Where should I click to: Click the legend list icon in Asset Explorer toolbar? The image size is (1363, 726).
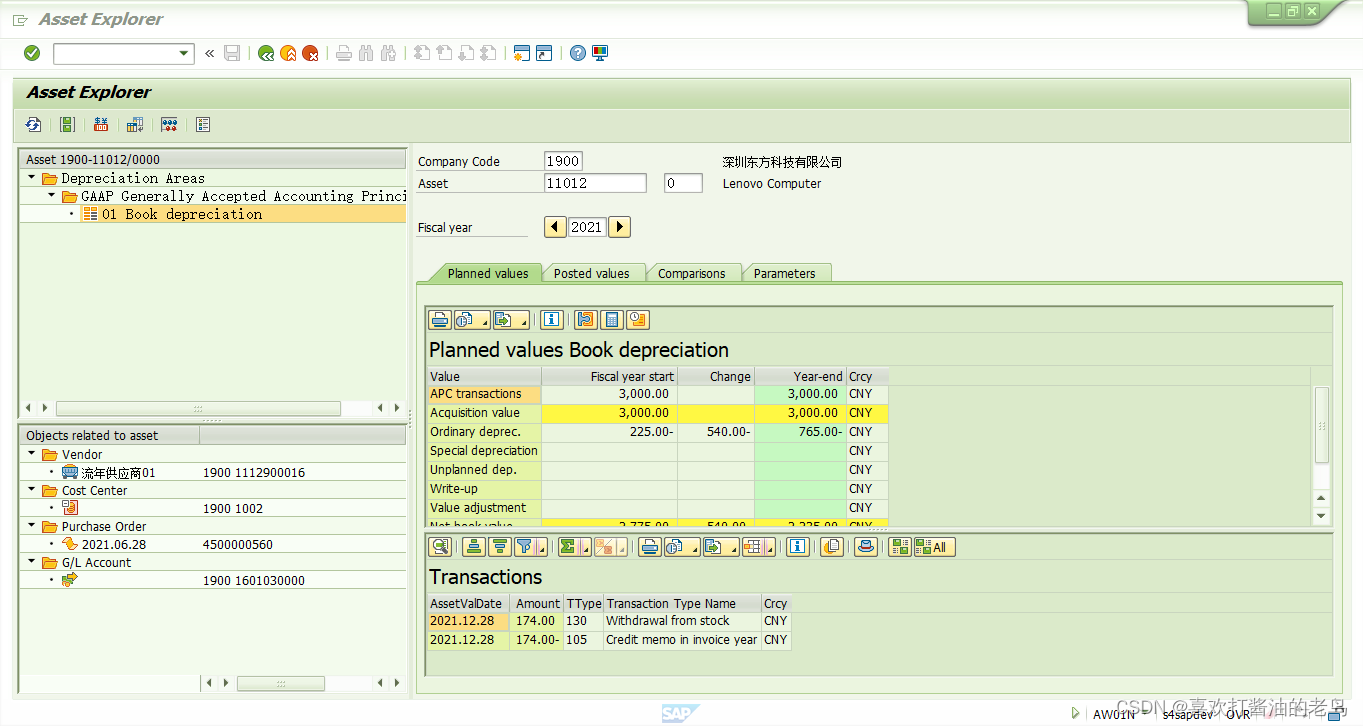[203, 125]
